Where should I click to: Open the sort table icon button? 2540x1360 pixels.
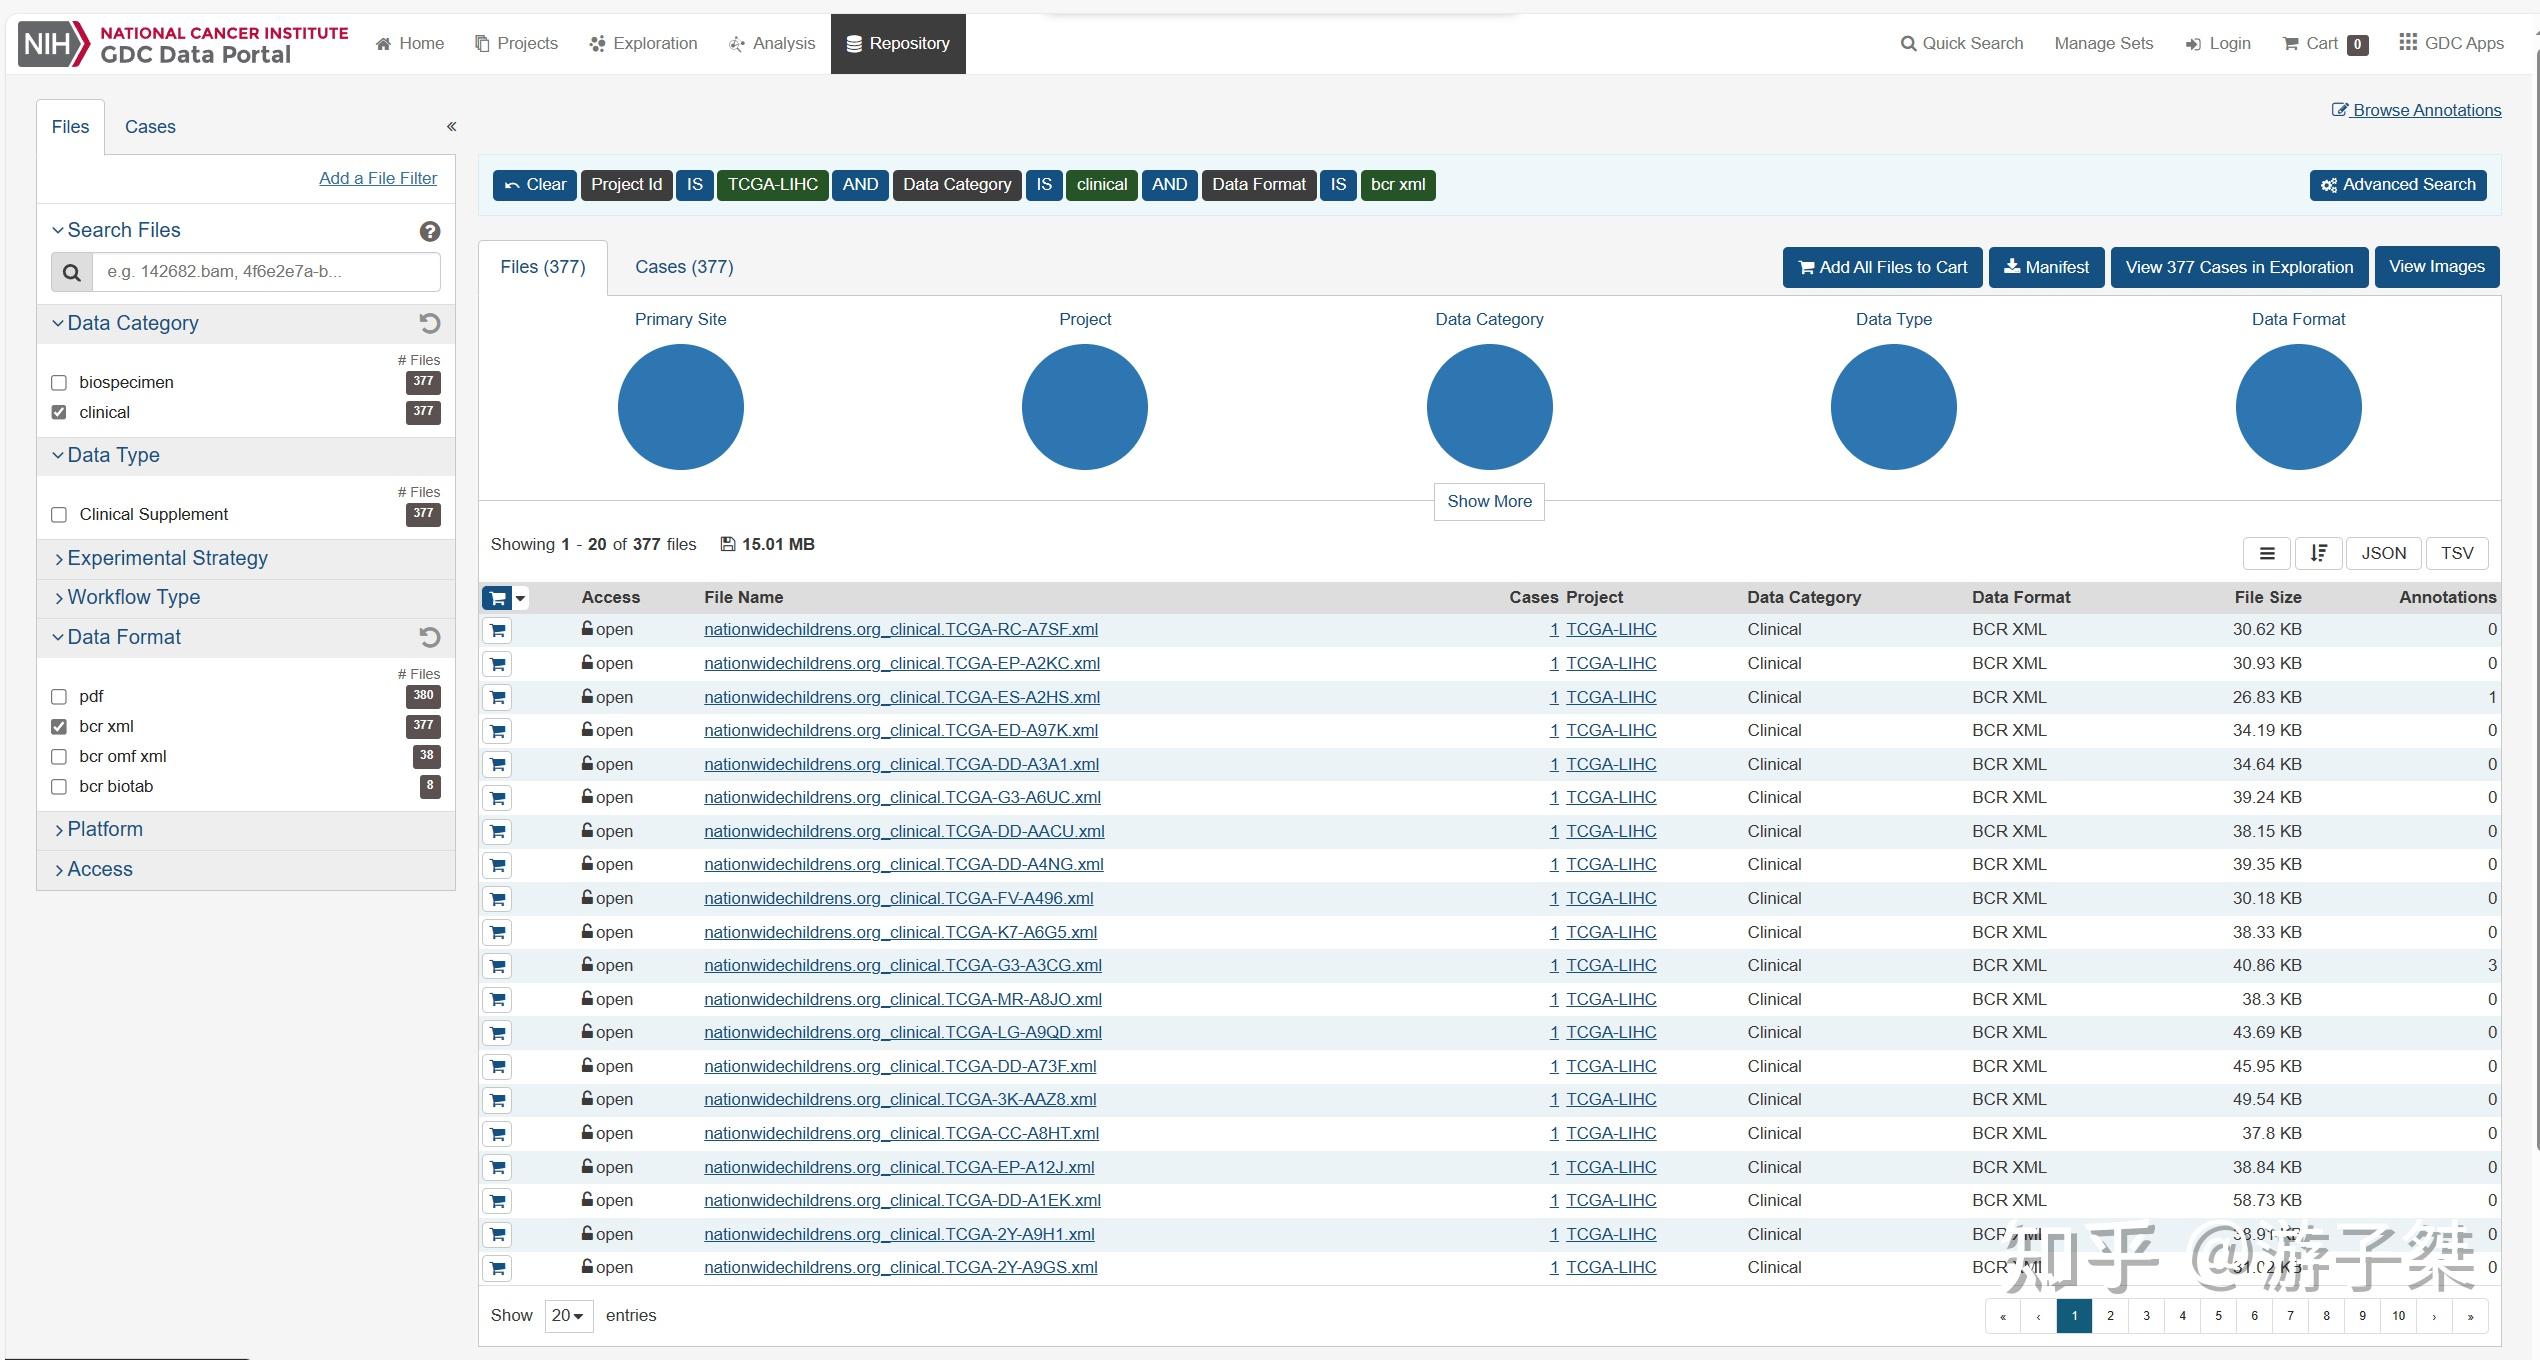point(2318,553)
